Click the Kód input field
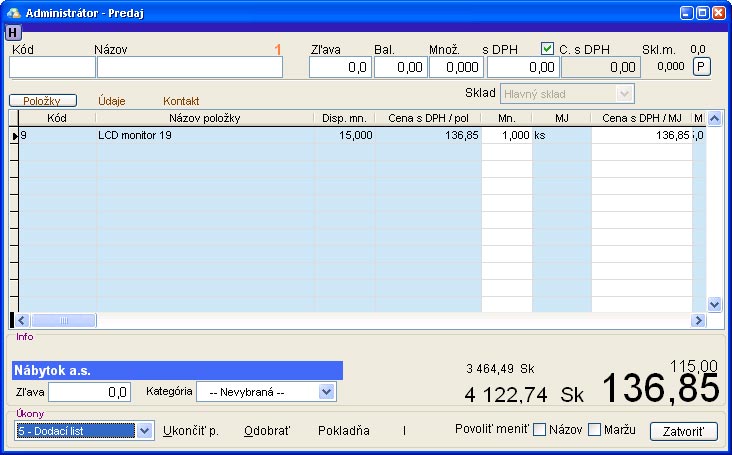 click(x=52, y=67)
